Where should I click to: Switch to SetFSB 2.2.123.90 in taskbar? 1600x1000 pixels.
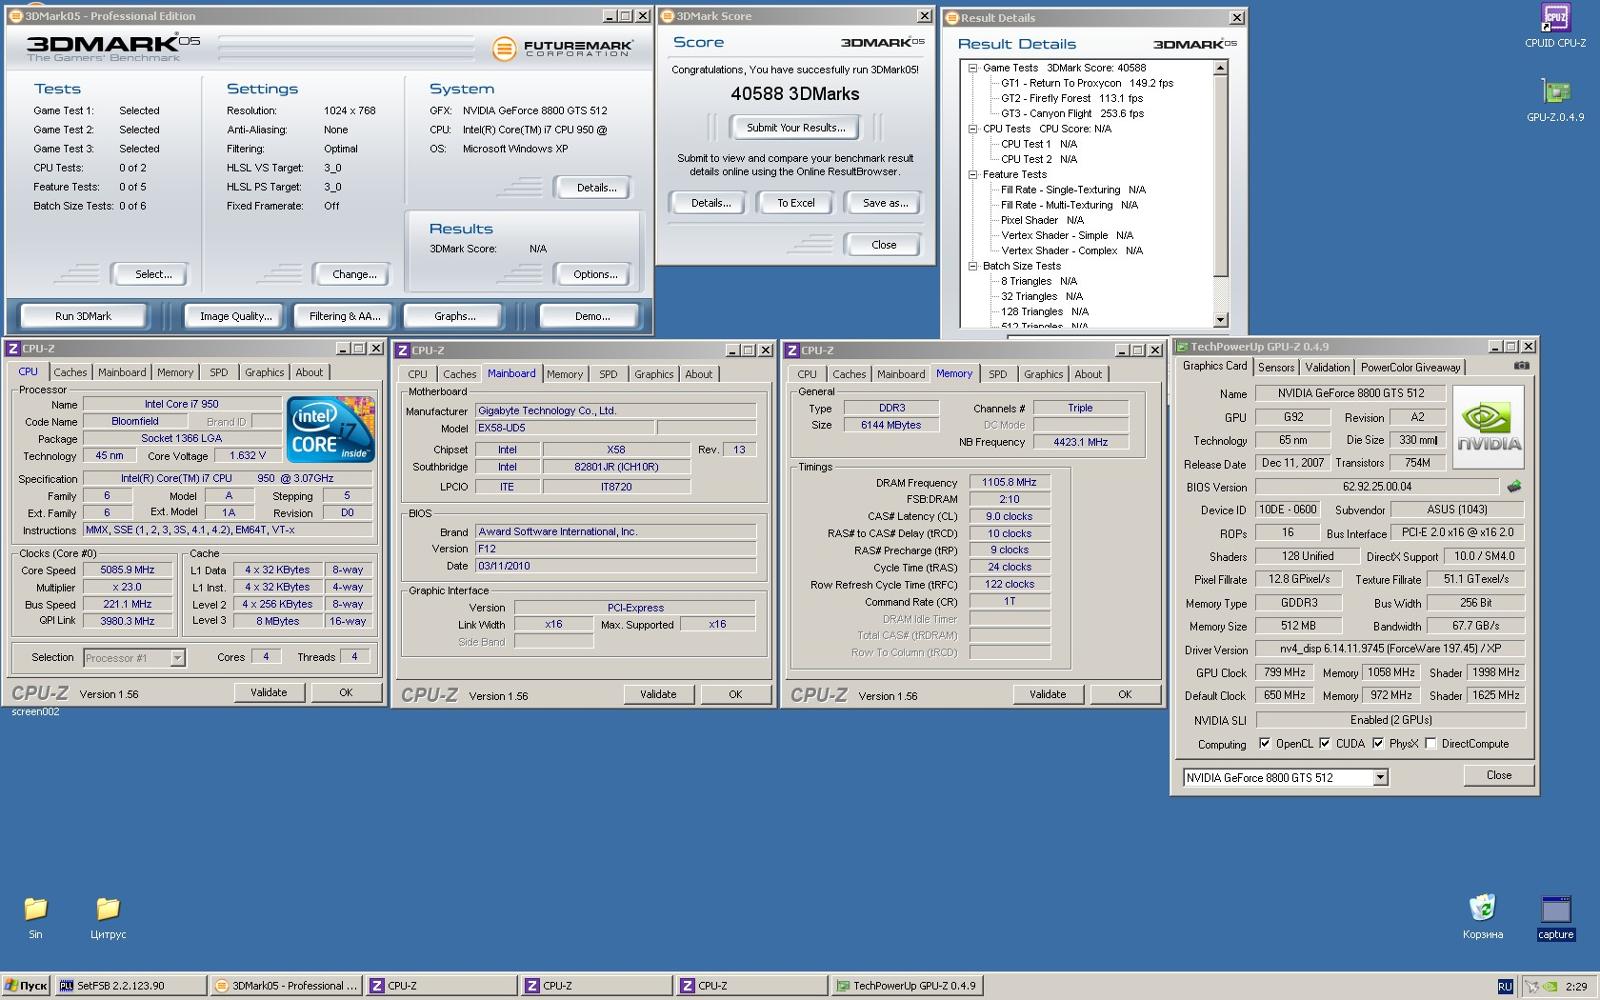point(131,986)
